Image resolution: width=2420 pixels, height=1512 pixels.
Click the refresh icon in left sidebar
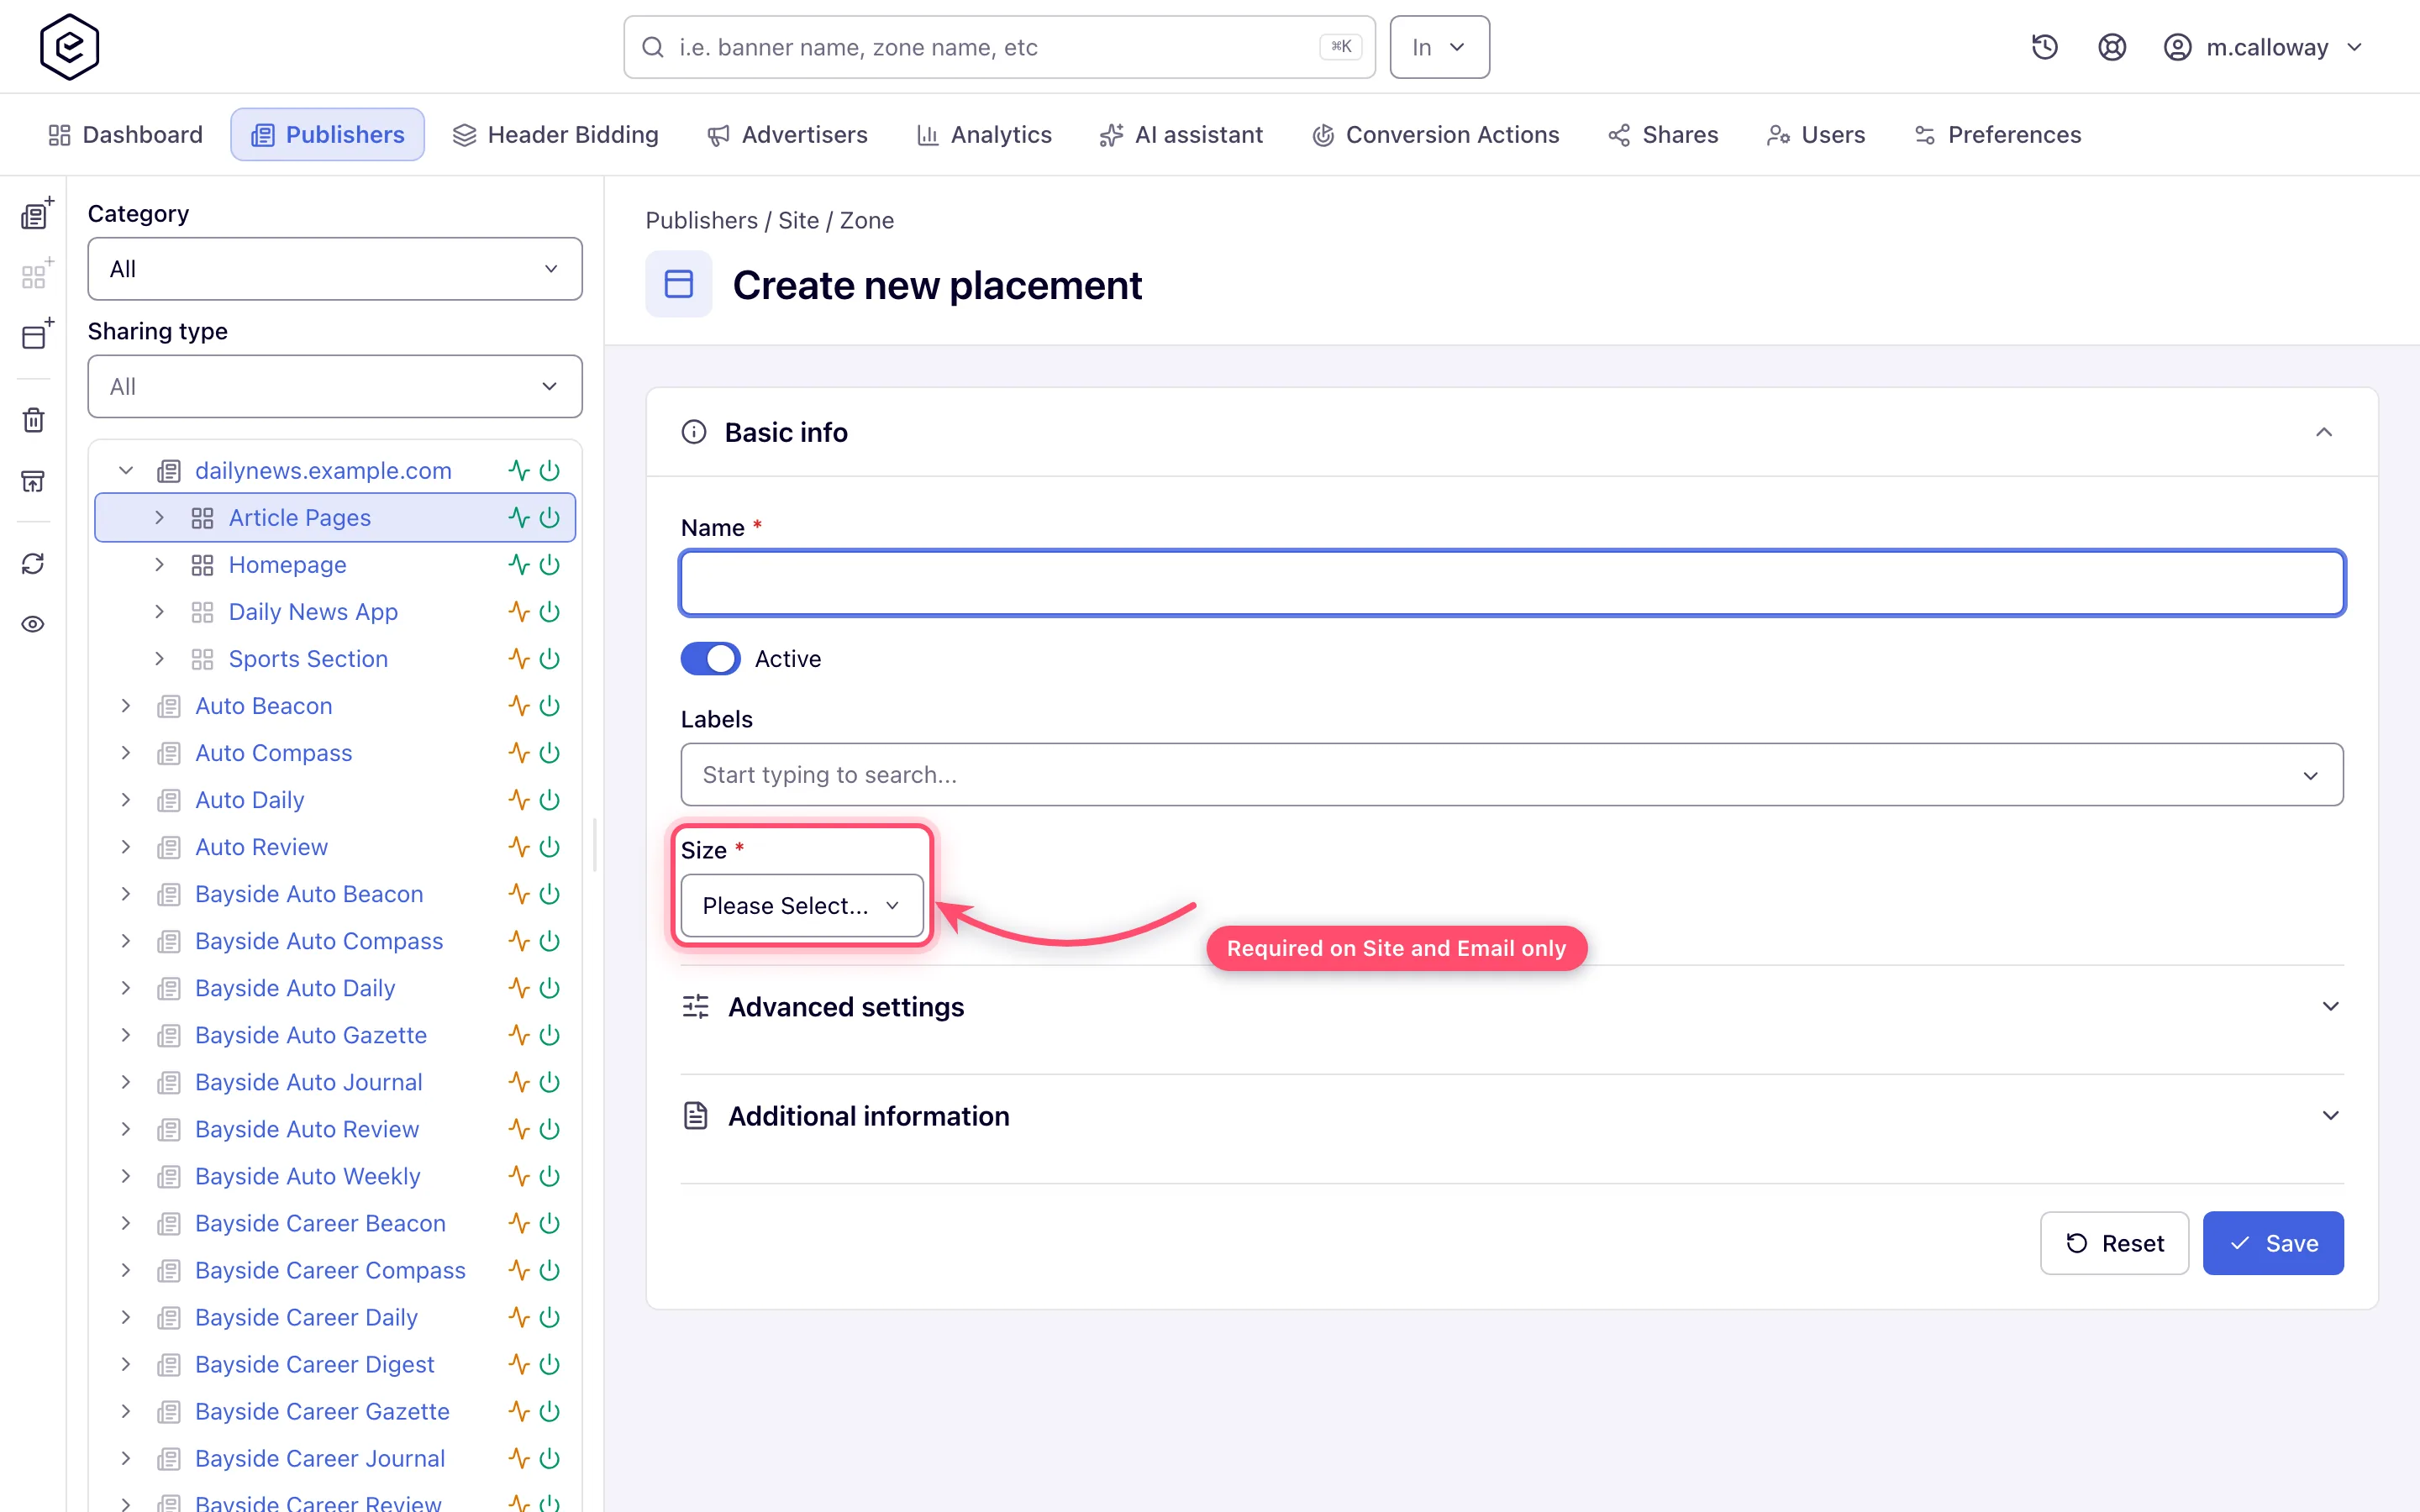point(33,564)
